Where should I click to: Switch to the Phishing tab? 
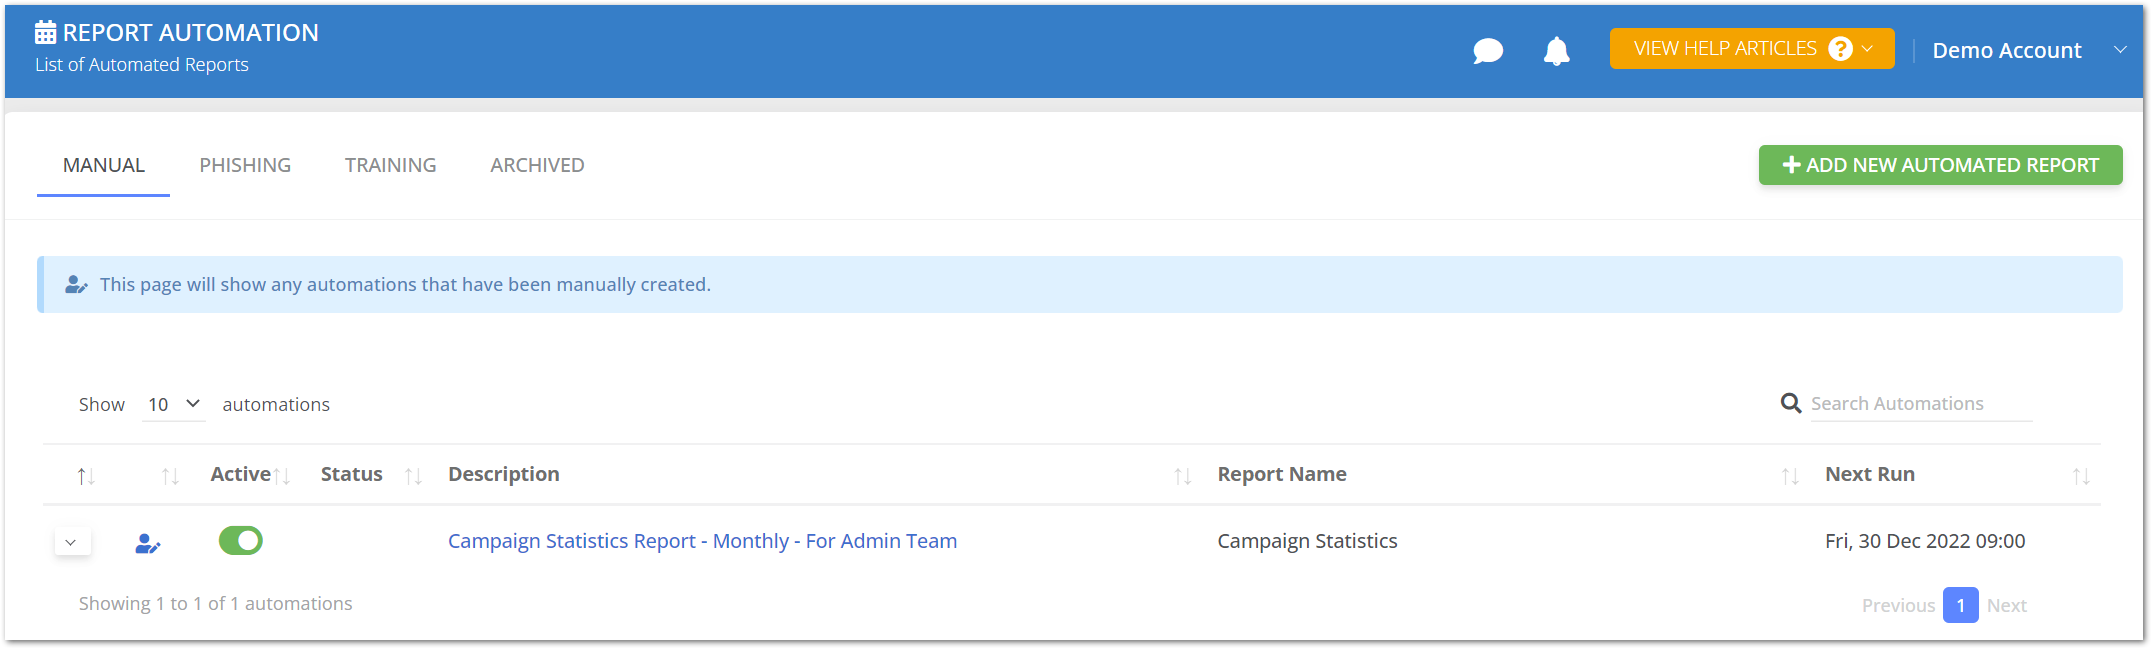point(244,165)
